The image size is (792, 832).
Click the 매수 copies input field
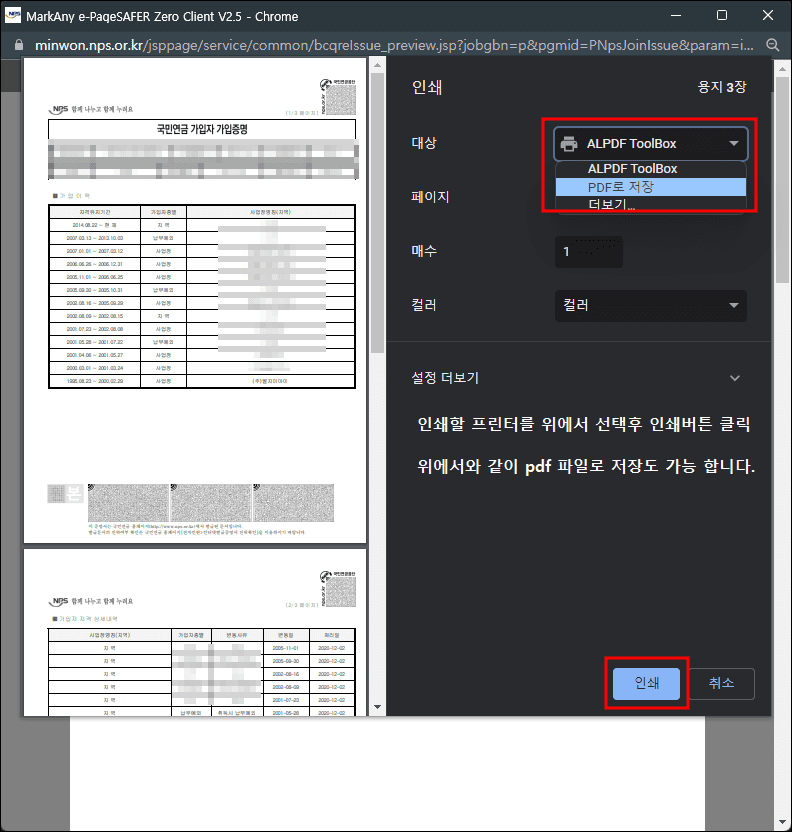point(588,252)
